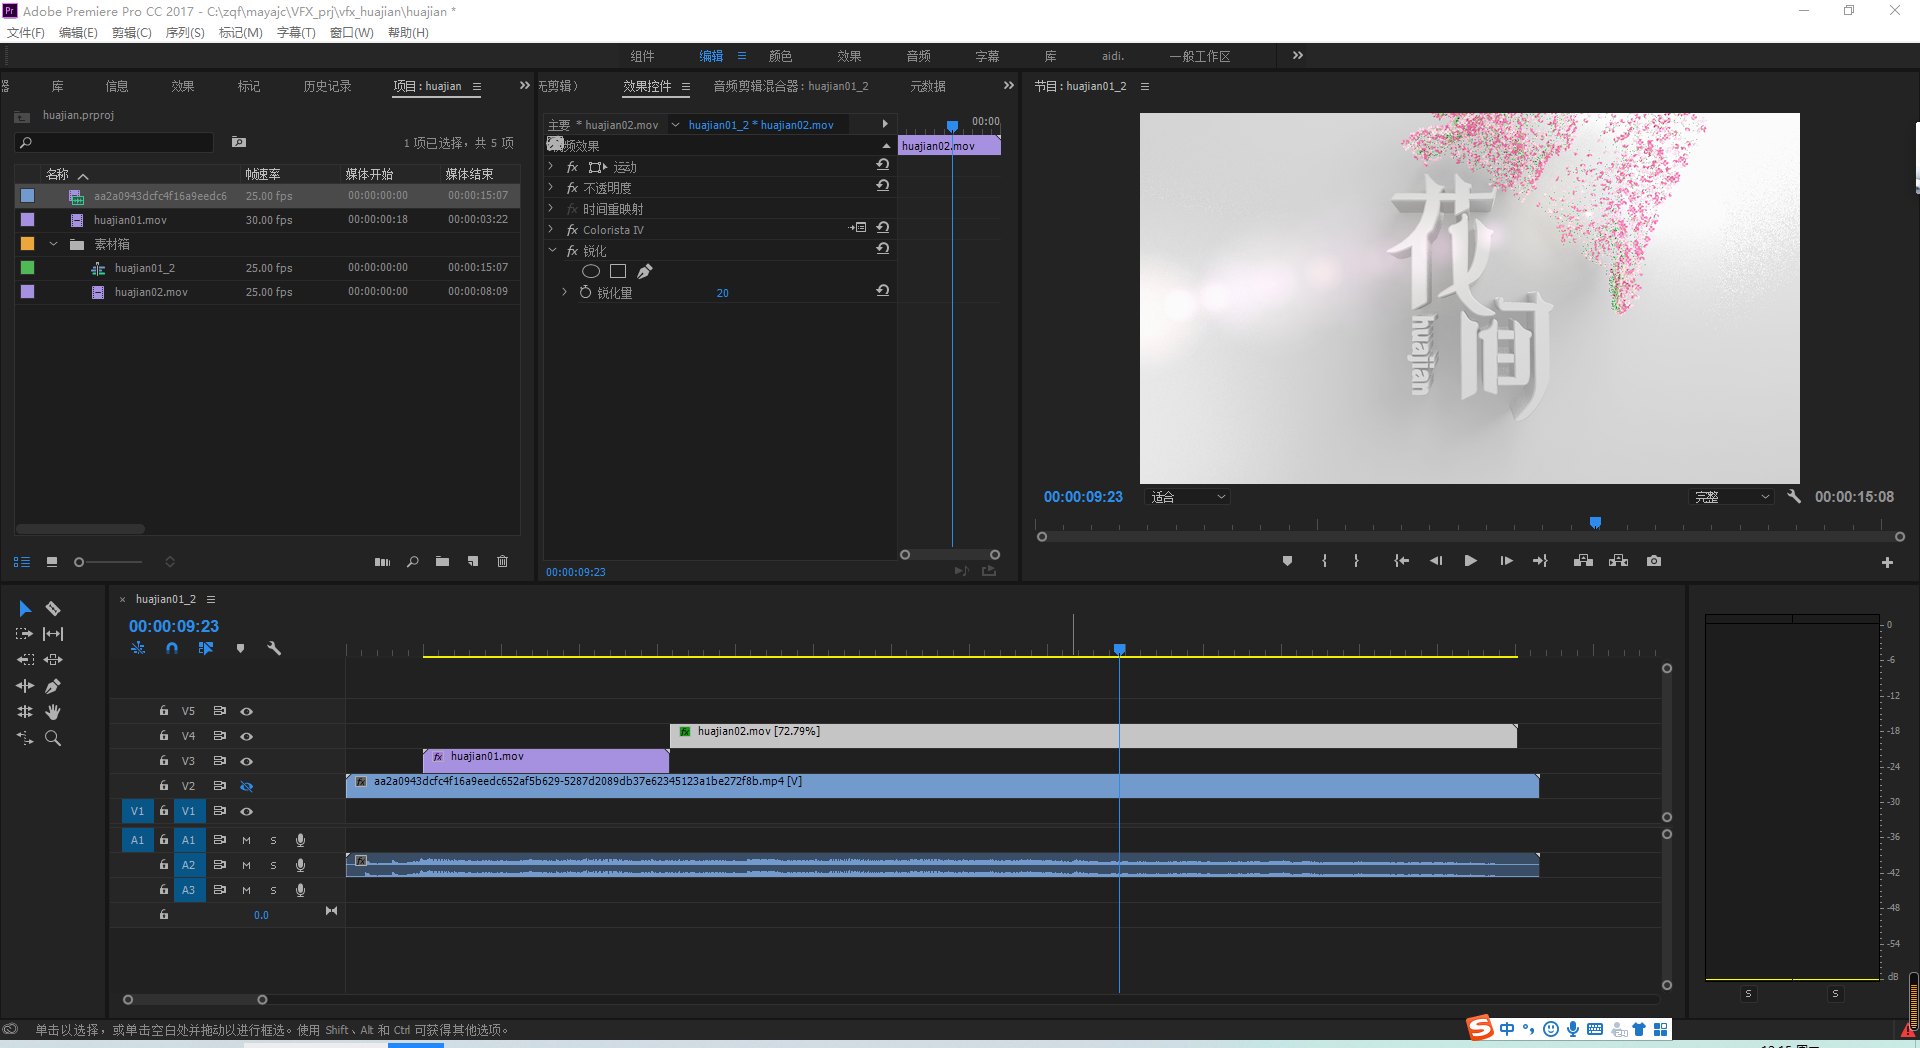
Task: Click Export Frame camera icon
Action: pos(1654,561)
